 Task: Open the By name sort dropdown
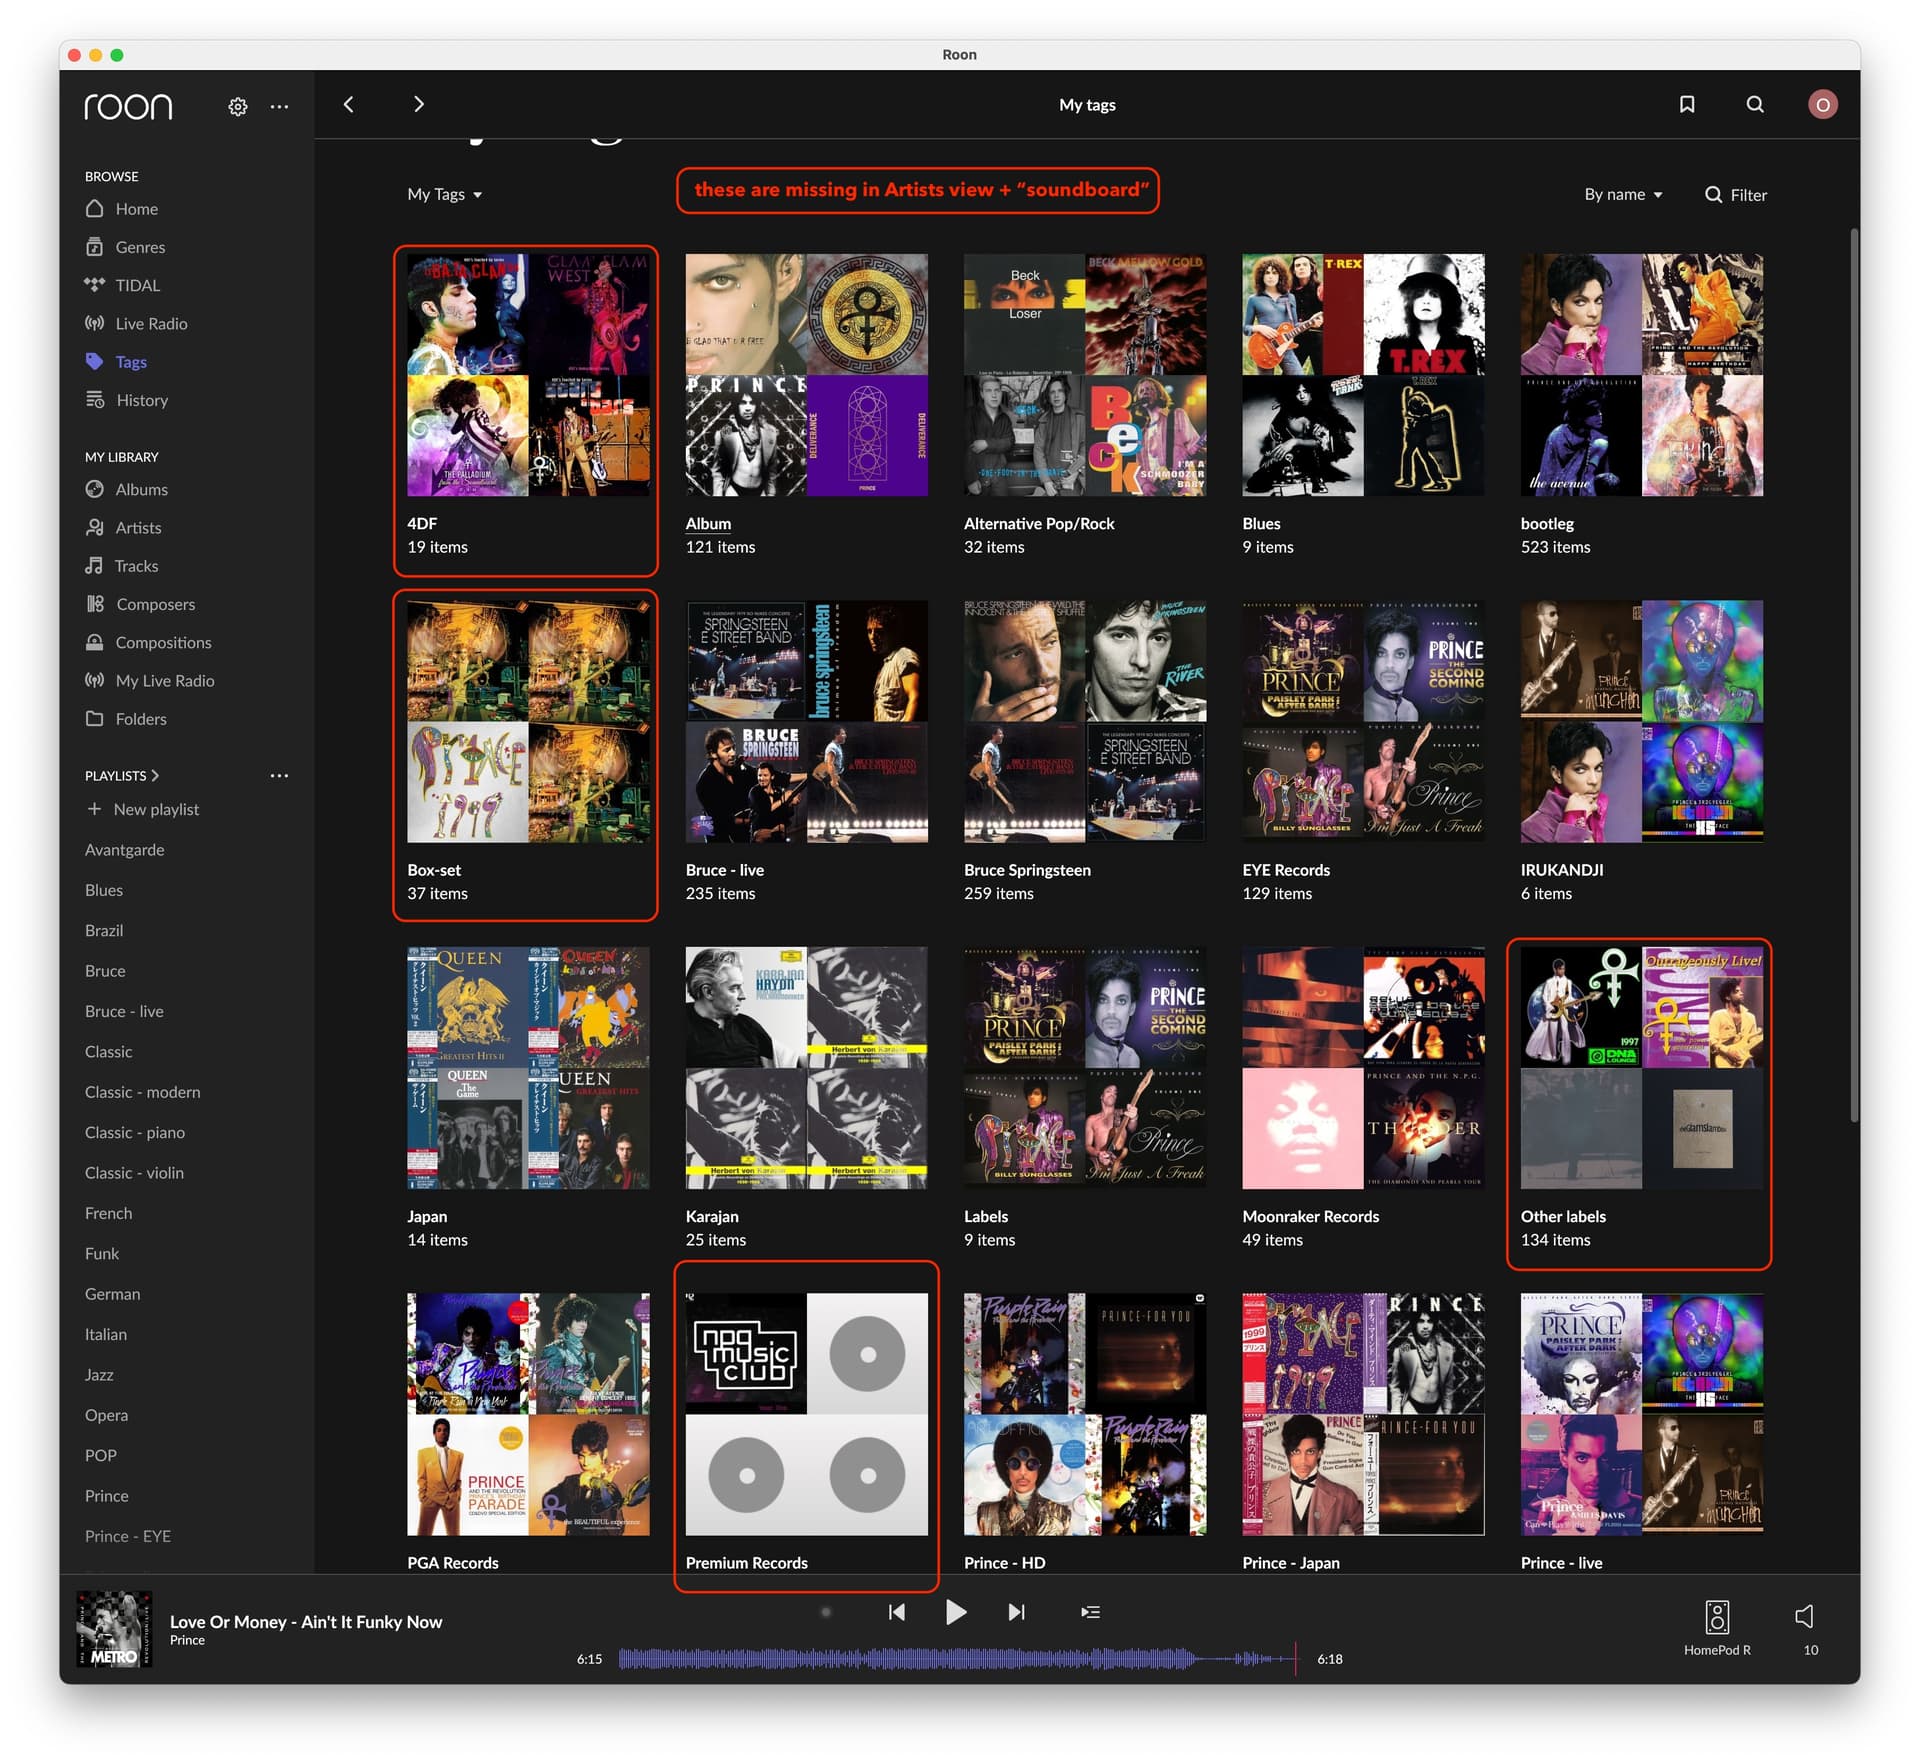[1623, 194]
